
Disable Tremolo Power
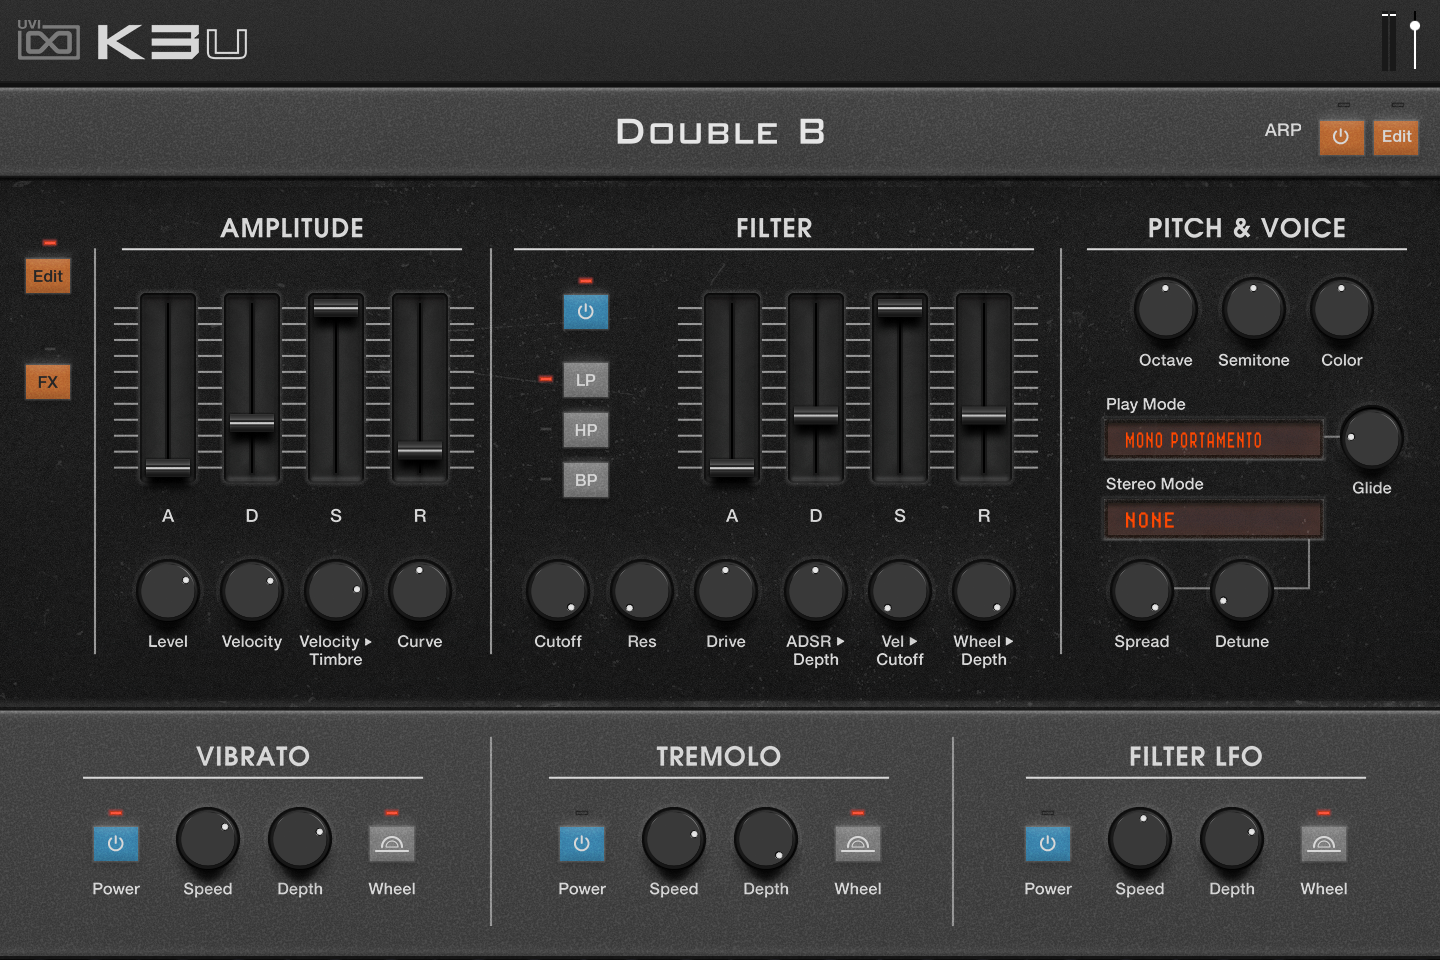(x=582, y=843)
